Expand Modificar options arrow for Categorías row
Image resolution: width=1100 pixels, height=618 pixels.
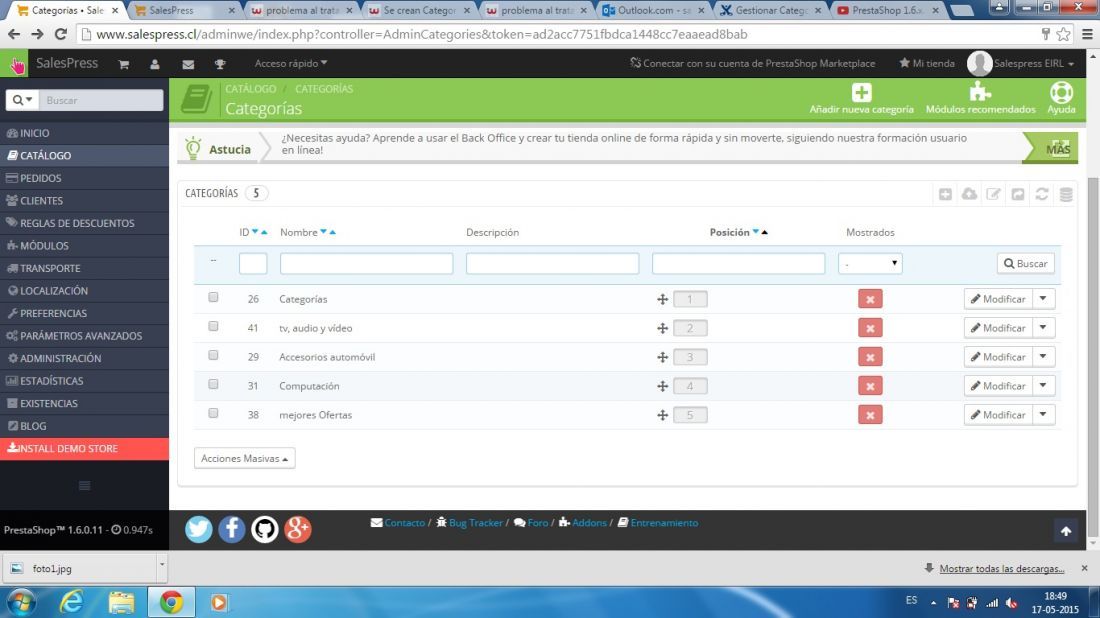[x=1044, y=299]
